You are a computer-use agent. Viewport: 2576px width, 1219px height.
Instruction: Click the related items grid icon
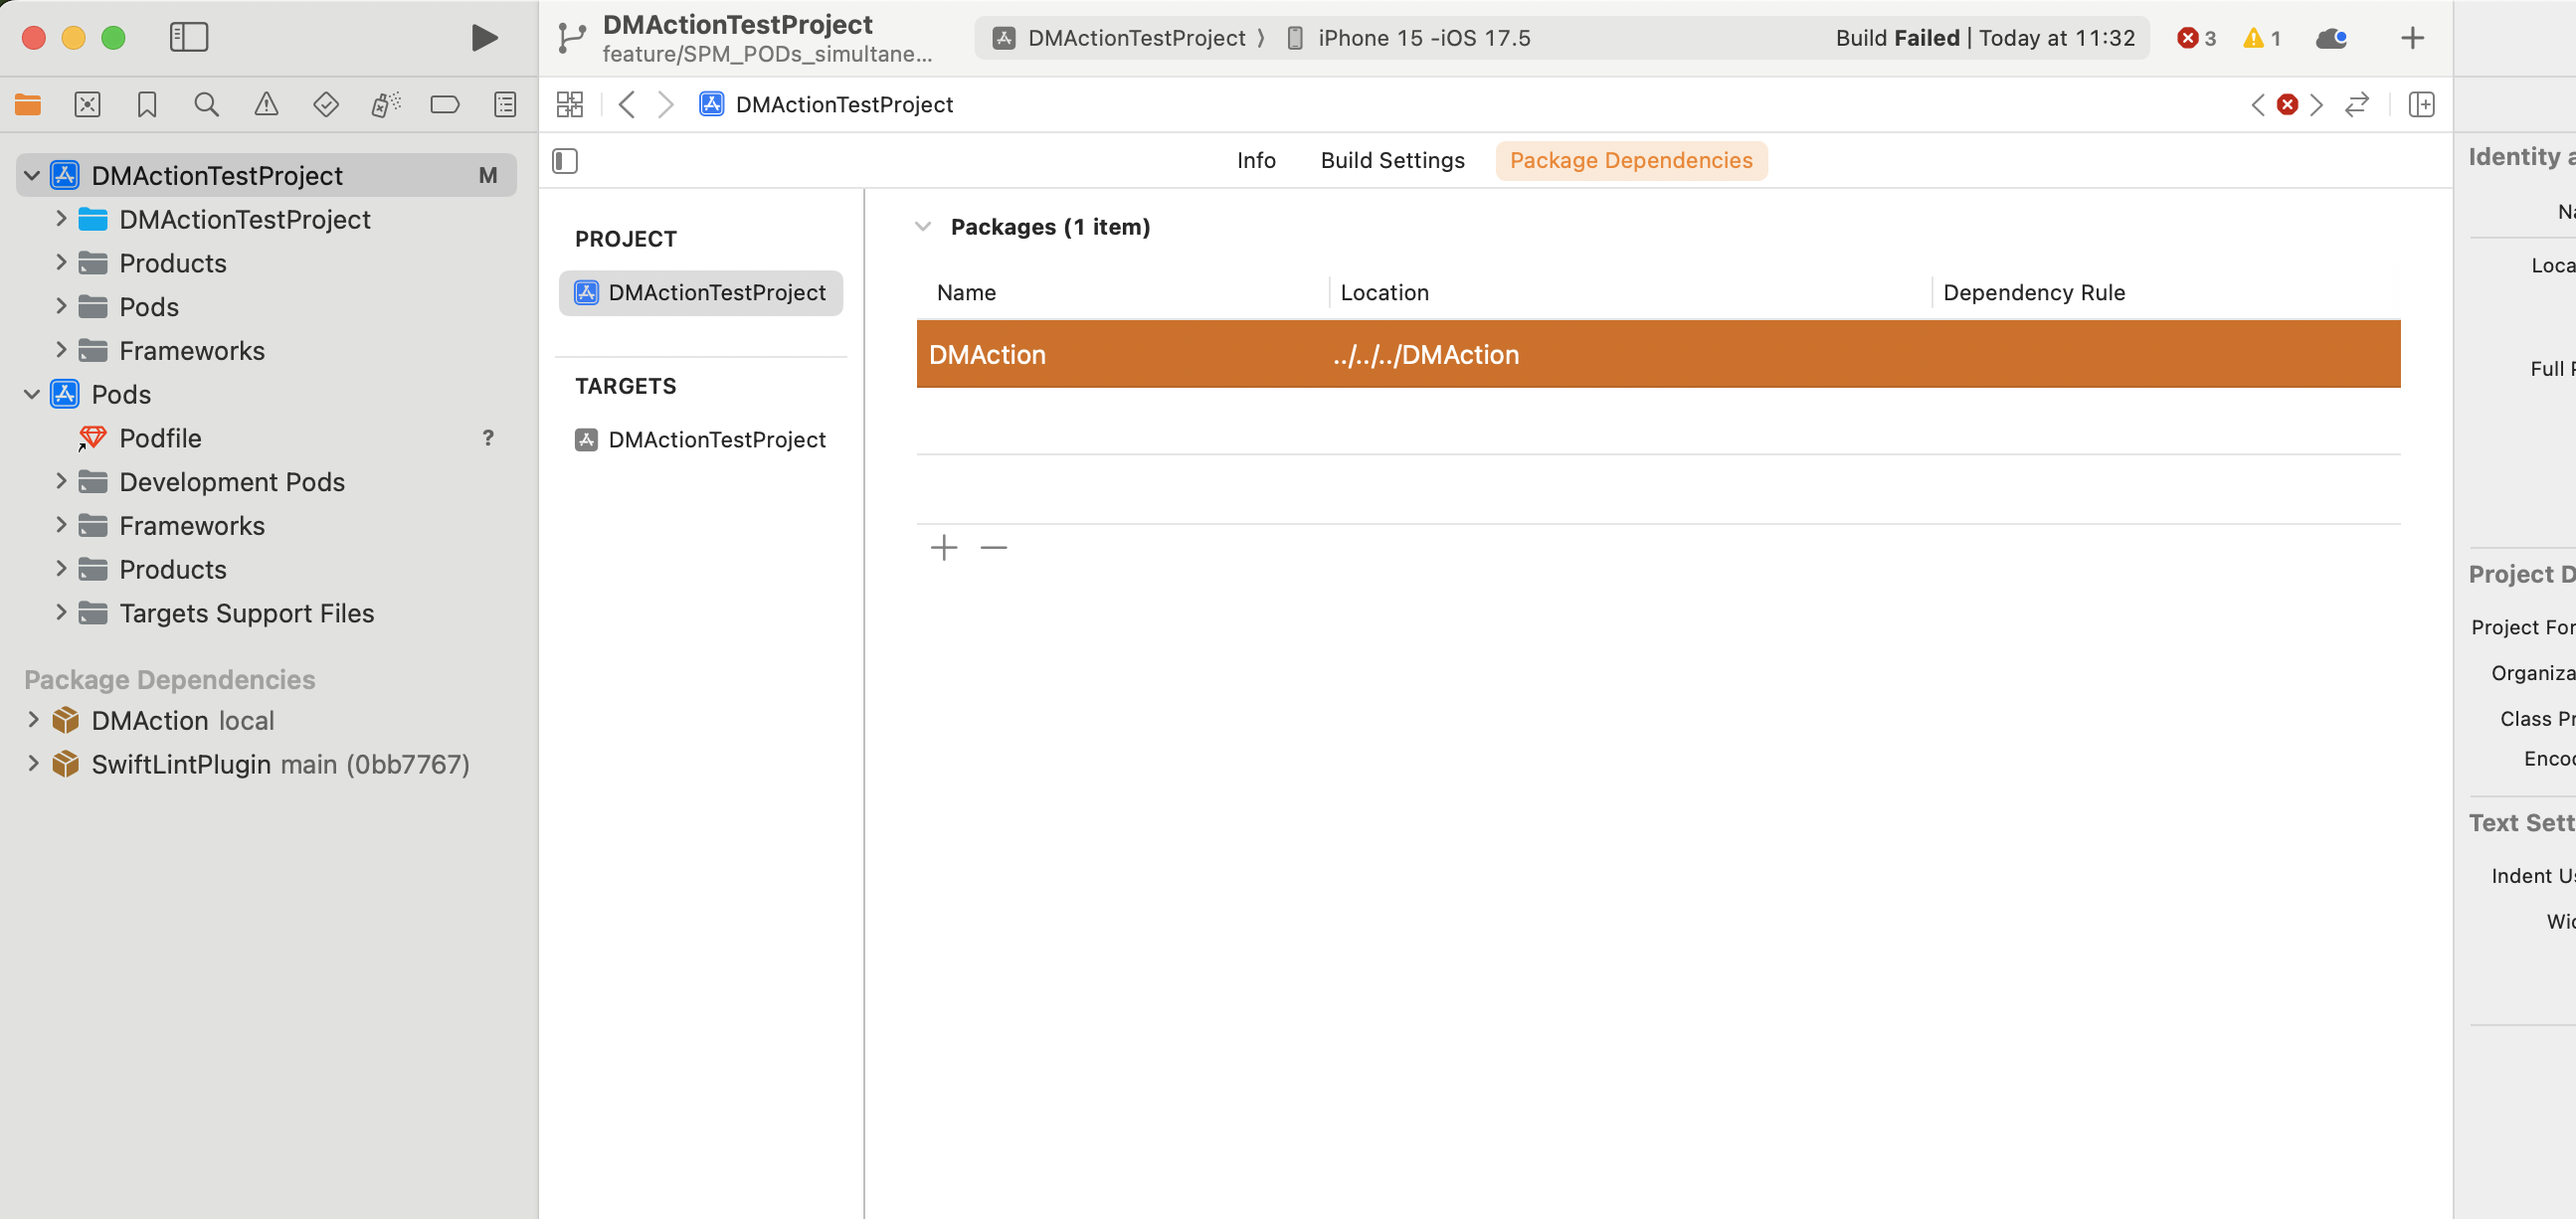[570, 104]
